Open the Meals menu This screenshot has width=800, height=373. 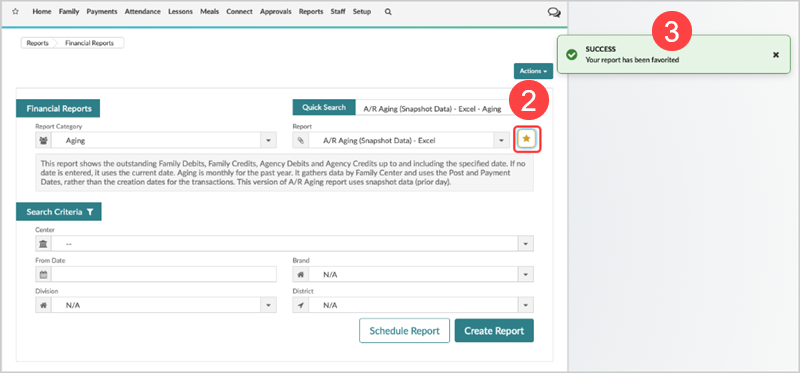coord(210,11)
